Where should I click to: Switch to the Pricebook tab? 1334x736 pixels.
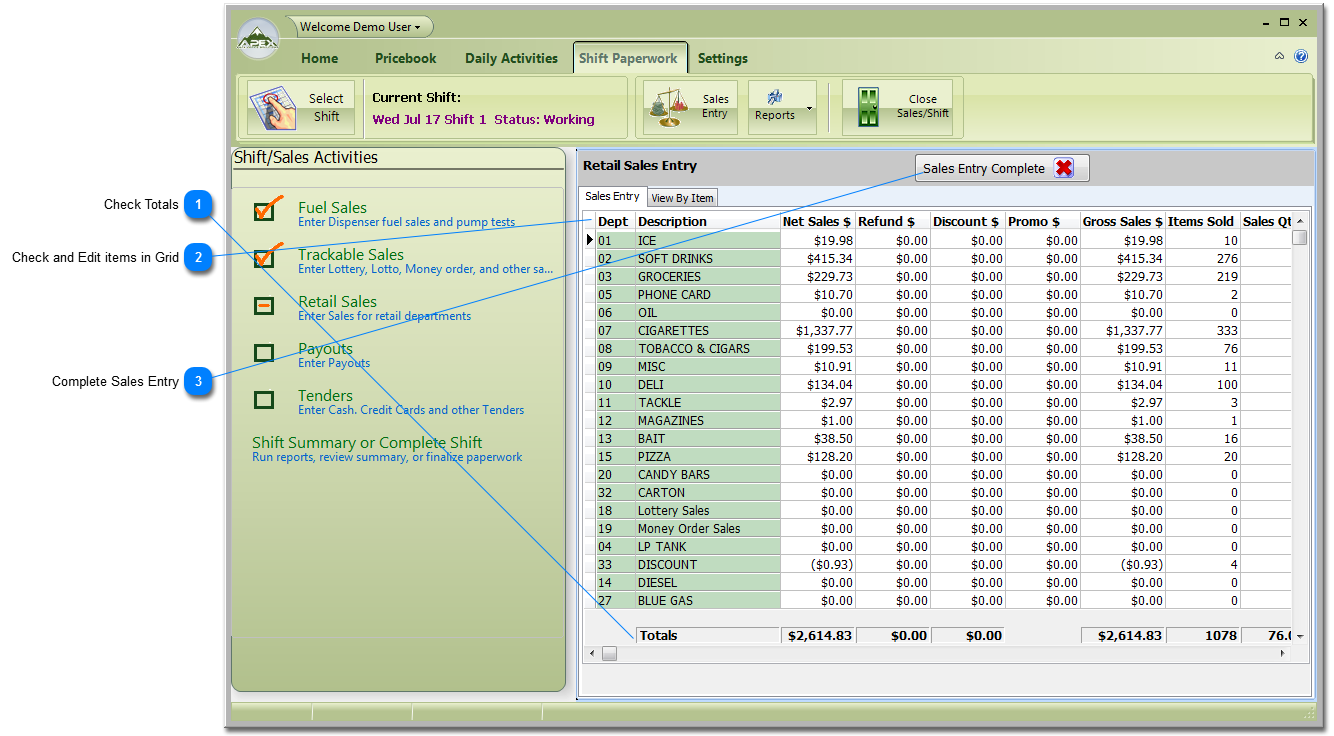click(x=406, y=58)
